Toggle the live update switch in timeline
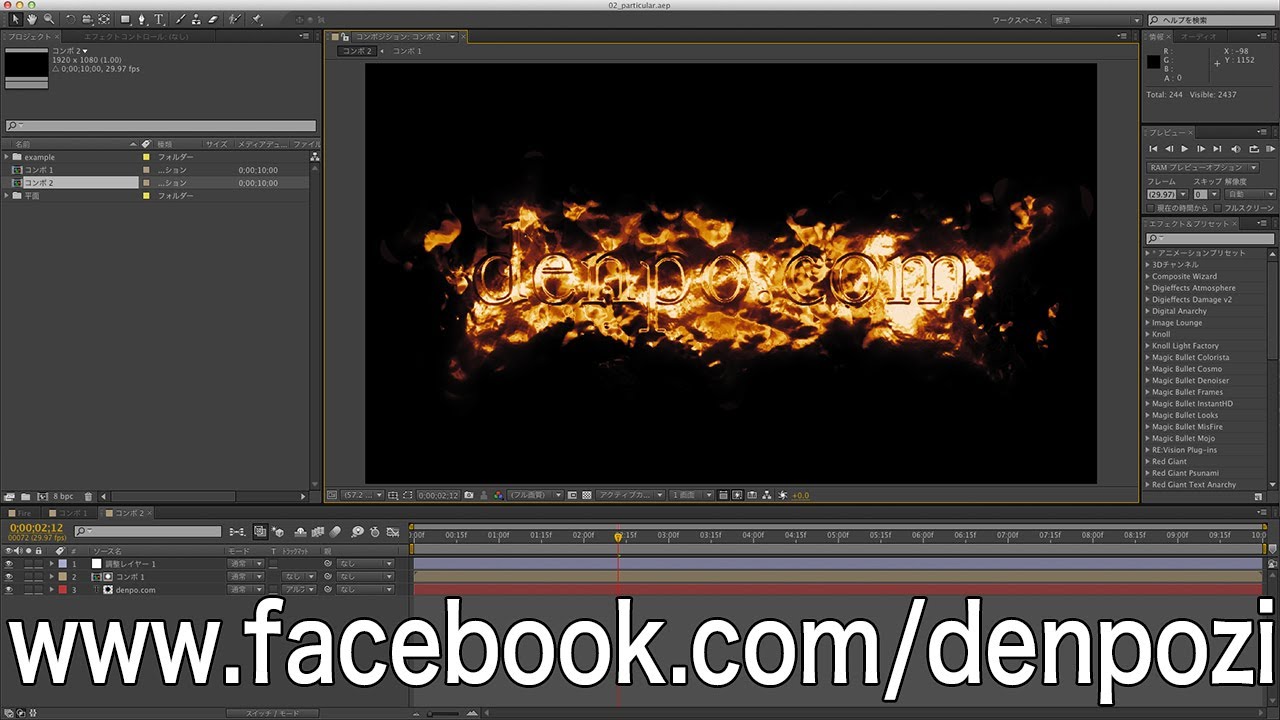The image size is (1280, 720). (x=260, y=532)
